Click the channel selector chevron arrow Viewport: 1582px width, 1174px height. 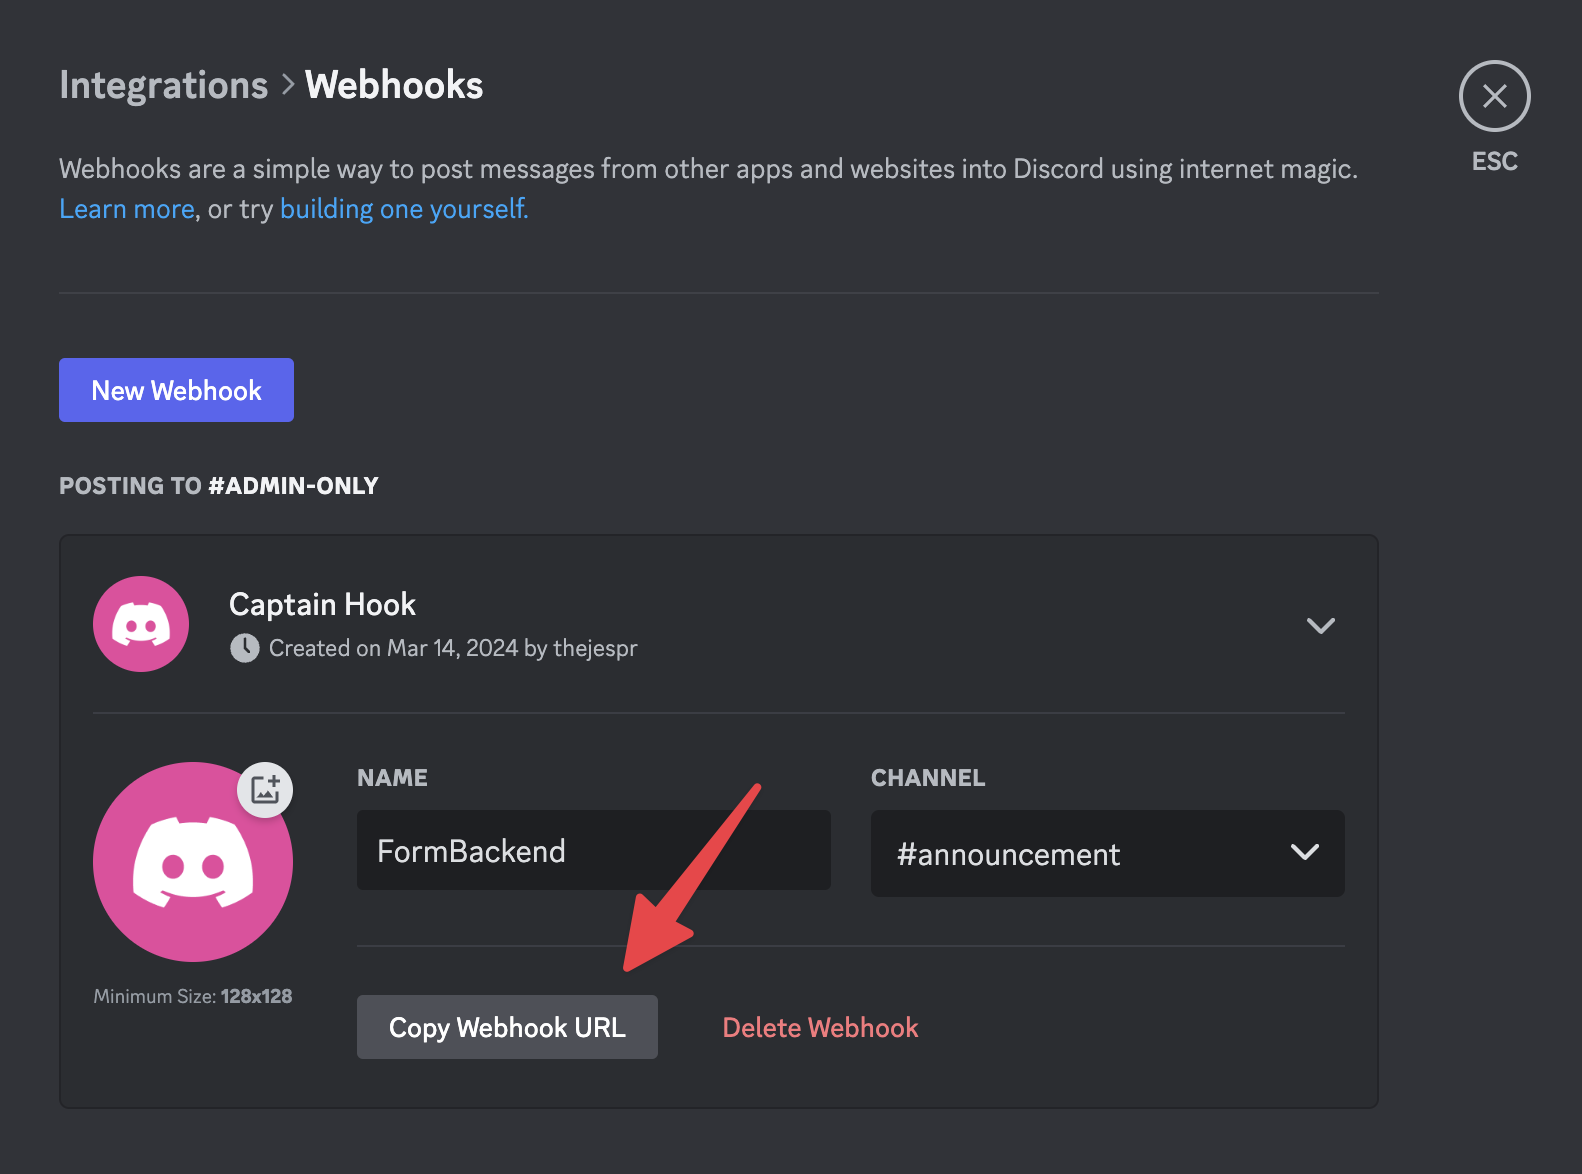[1304, 854]
